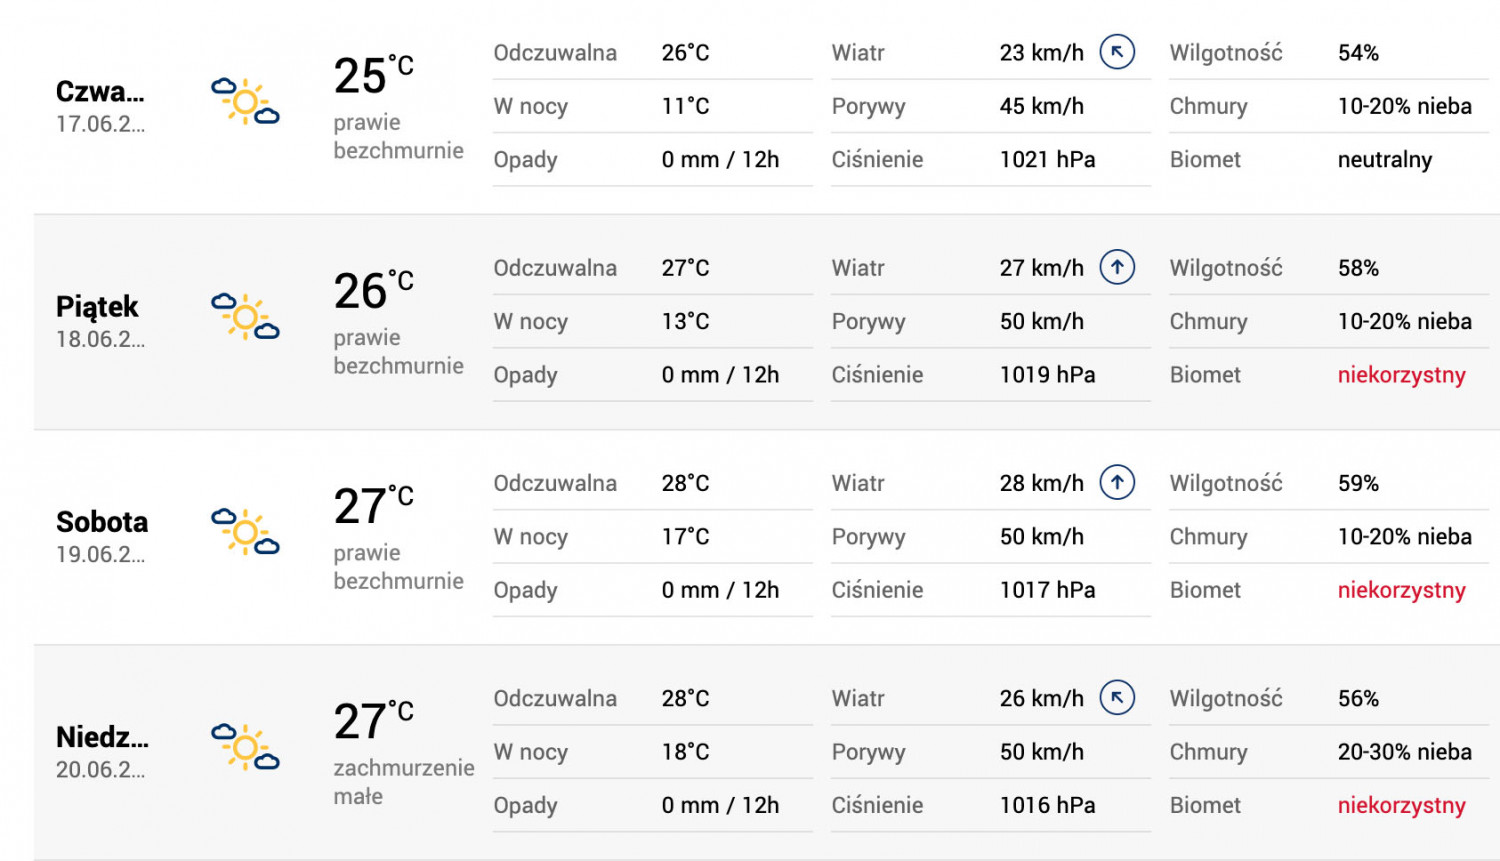1500x861 pixels.
Task: Click Sunday 20.06 weather icon
Action: point(245,747)
